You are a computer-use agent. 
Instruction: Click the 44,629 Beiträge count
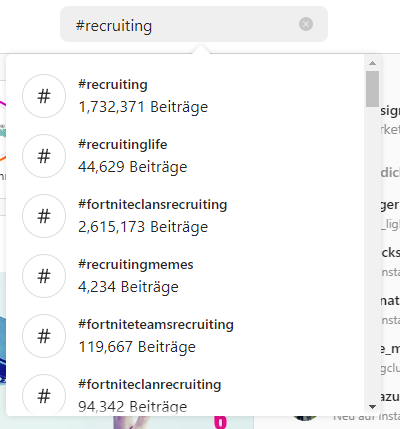pos(133,167)
